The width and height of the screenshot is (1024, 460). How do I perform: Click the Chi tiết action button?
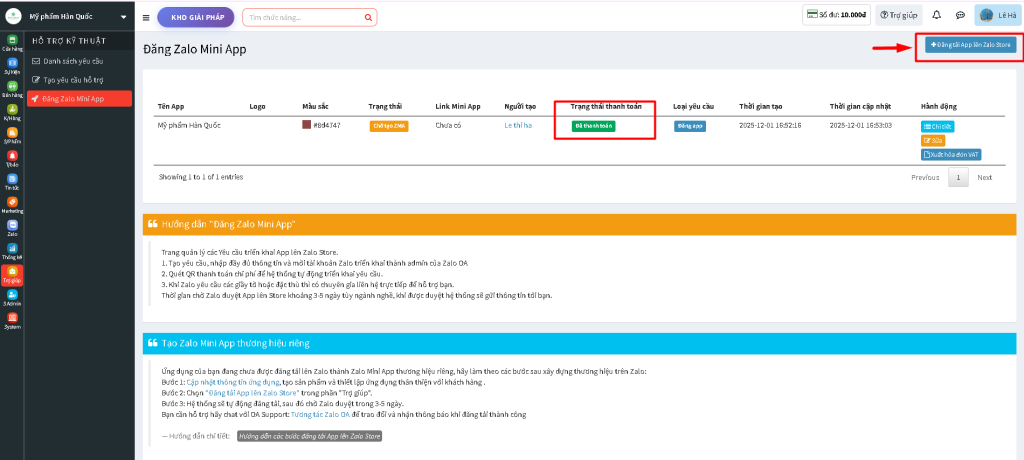[937, 127]
